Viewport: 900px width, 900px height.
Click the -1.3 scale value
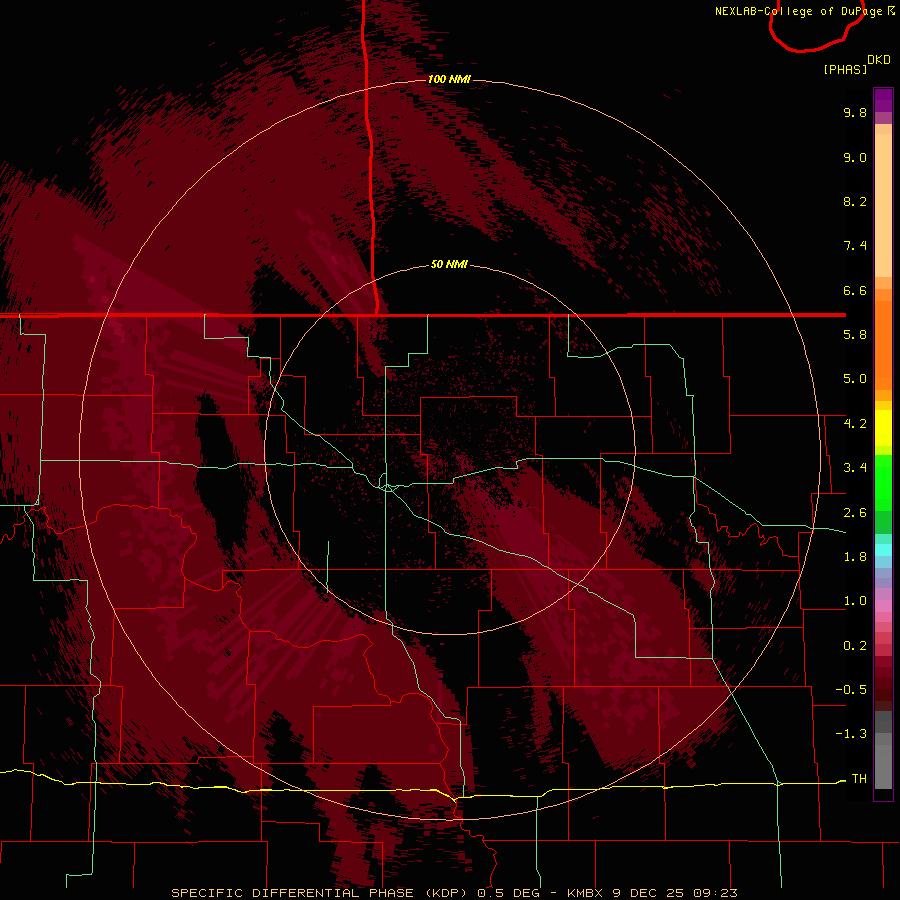[x=851, y=734]
